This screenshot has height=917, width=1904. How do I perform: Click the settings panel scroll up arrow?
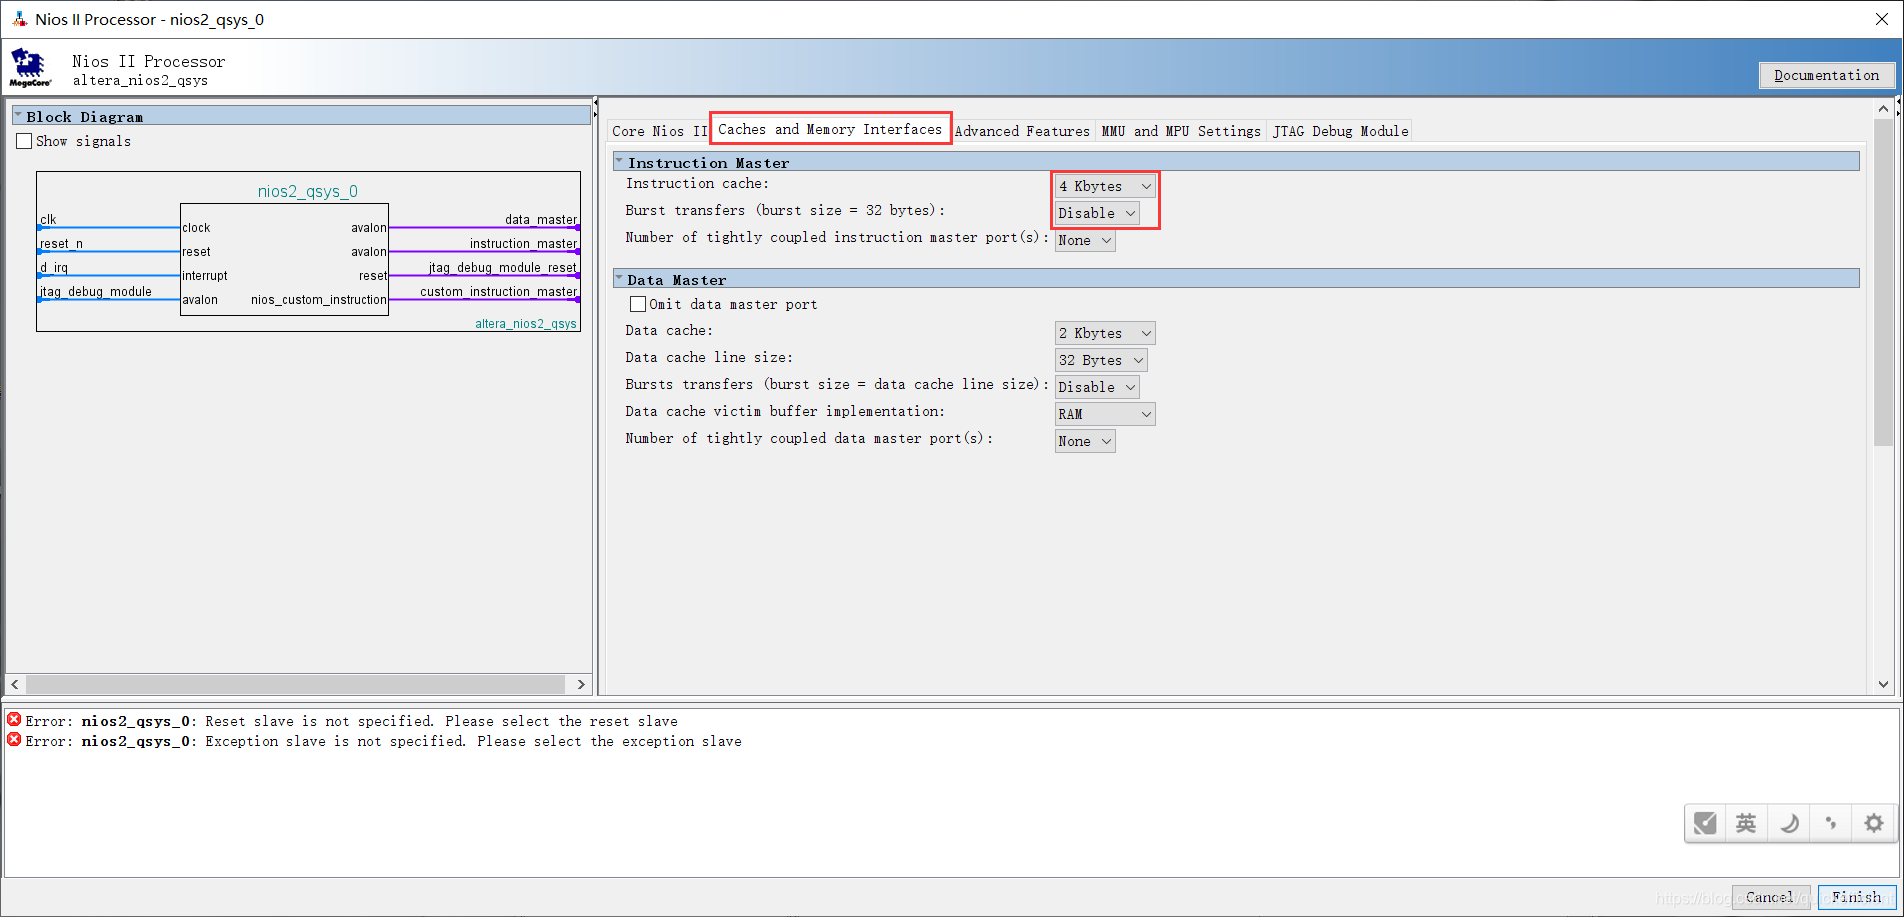[x=1883, y=108]
